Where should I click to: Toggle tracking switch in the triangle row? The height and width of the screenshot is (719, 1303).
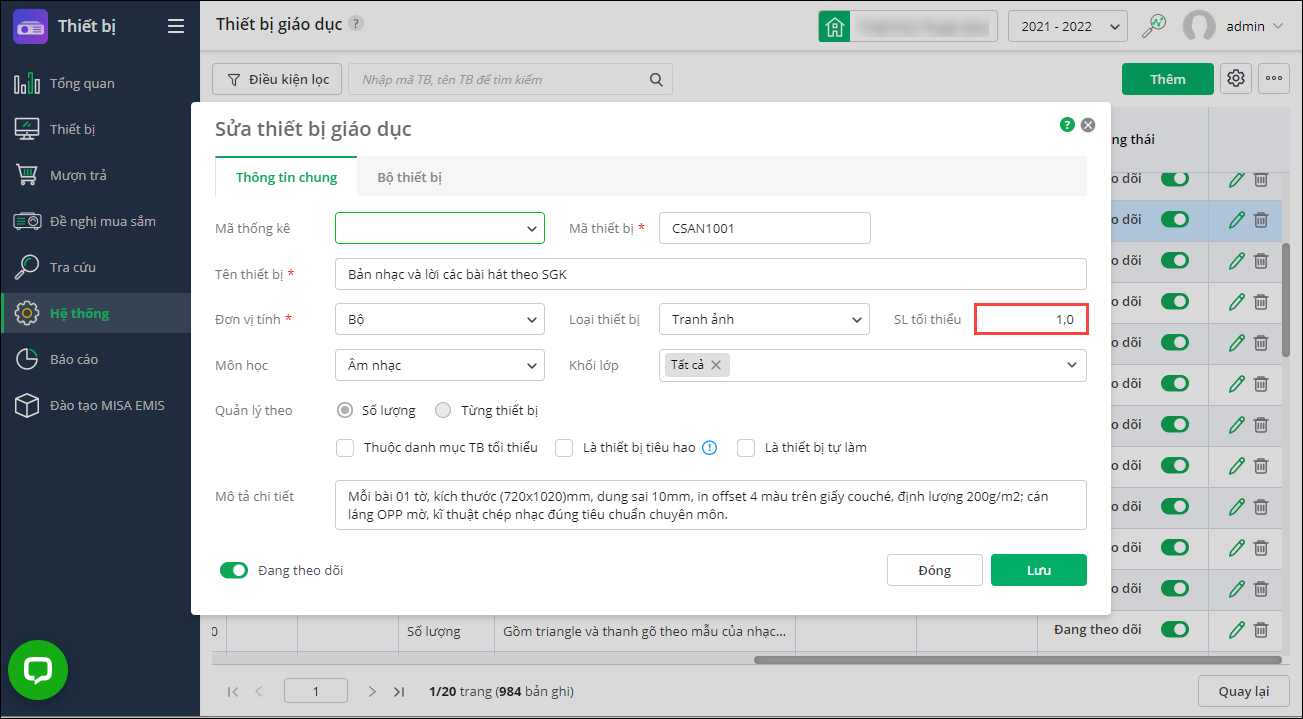pyautogui.click(x=1175, y=630)
